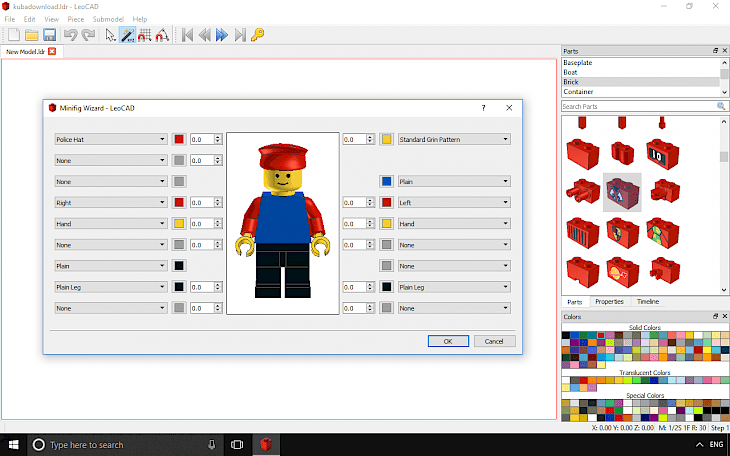The width and height of the screenshot is (730, 456).
Task: Open the View menu
Action: (x=51, y=19)
